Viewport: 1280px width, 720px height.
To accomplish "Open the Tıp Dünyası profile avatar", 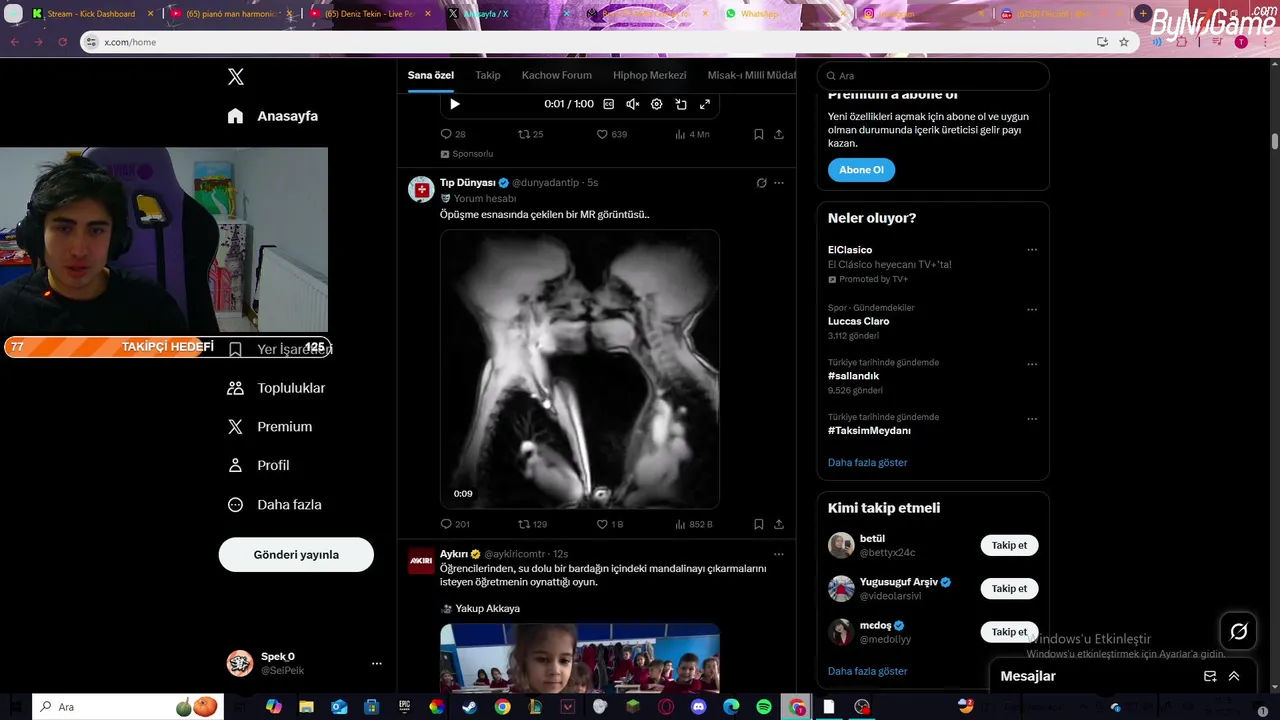I will coord(421,189).
